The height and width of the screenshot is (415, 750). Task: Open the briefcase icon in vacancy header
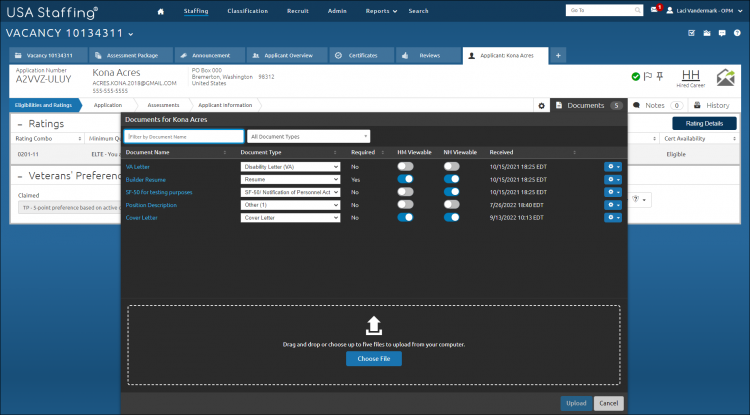coord(707,33)
